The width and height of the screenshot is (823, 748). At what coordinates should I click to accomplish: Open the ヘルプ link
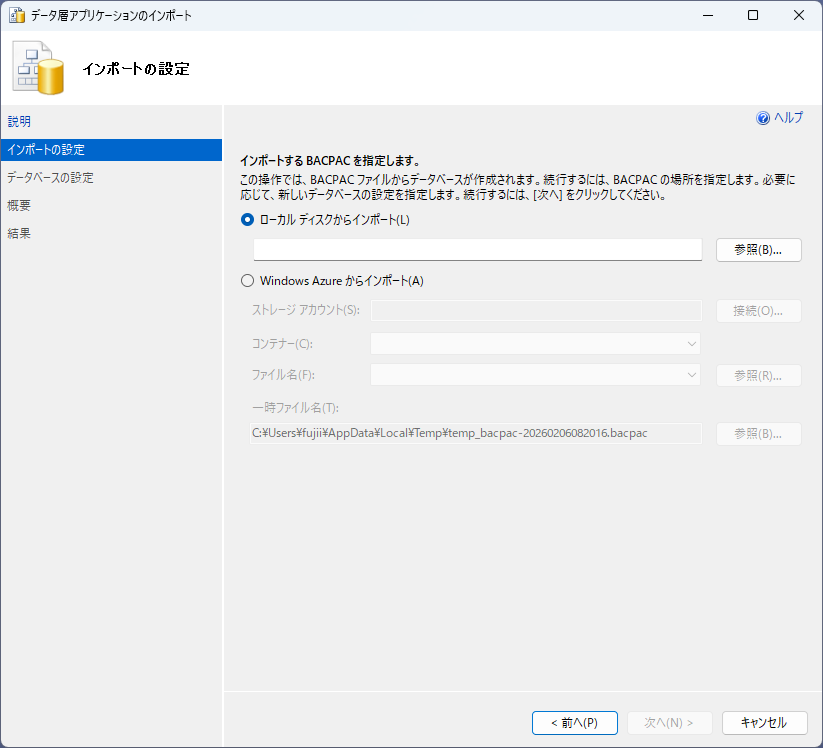(x=788, y=118)
